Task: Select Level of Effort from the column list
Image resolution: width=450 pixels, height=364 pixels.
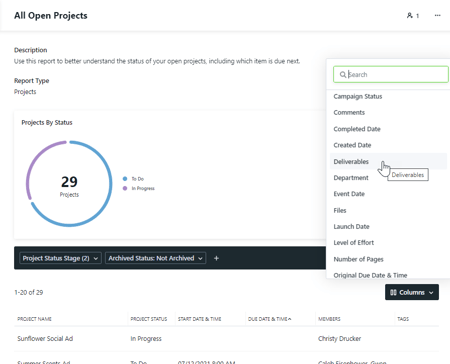Action: pyautogui.click(x=353, y=242)
